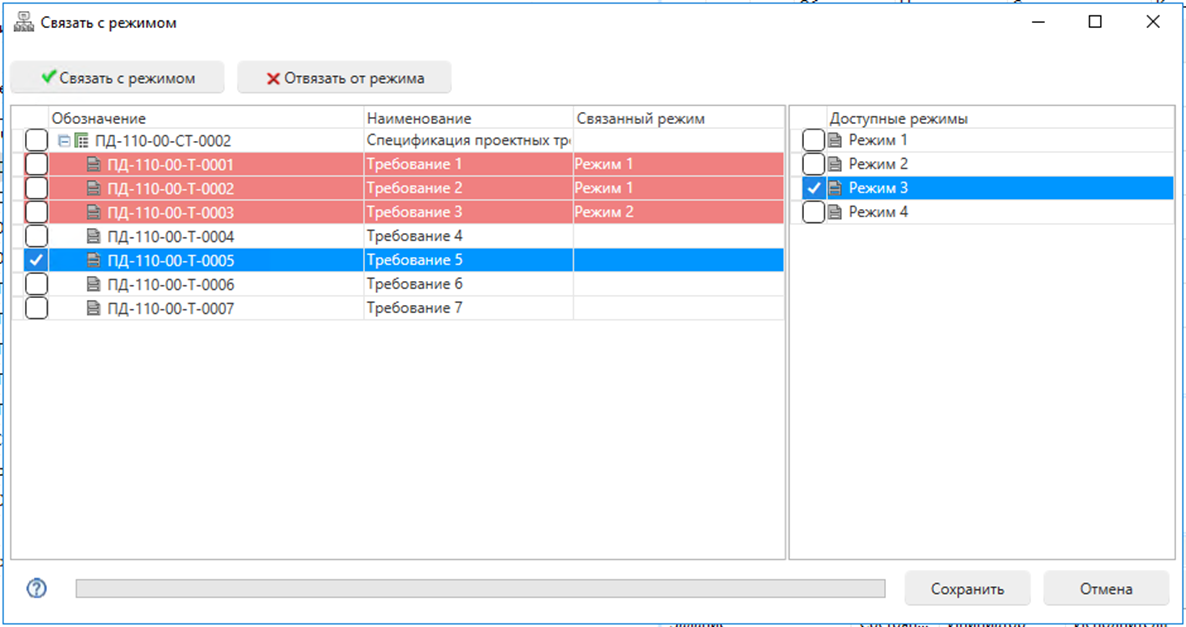Click the document icon next to Режим 1
Screen dimensions: 1186x627
coord(836,140)
